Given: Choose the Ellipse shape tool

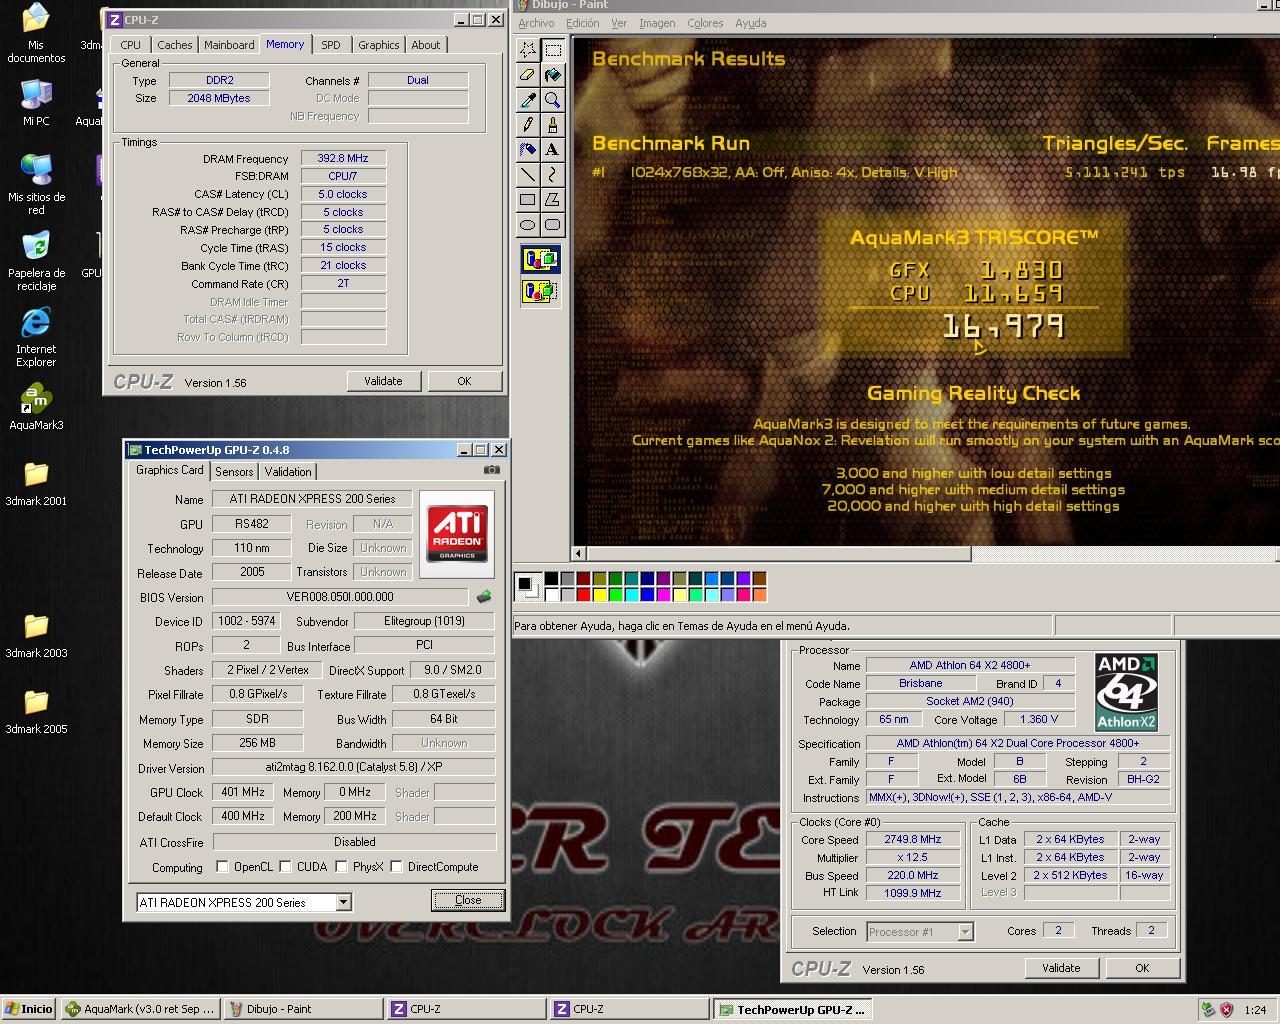Looking at the screenshot, I should click(x=528, y=225).
